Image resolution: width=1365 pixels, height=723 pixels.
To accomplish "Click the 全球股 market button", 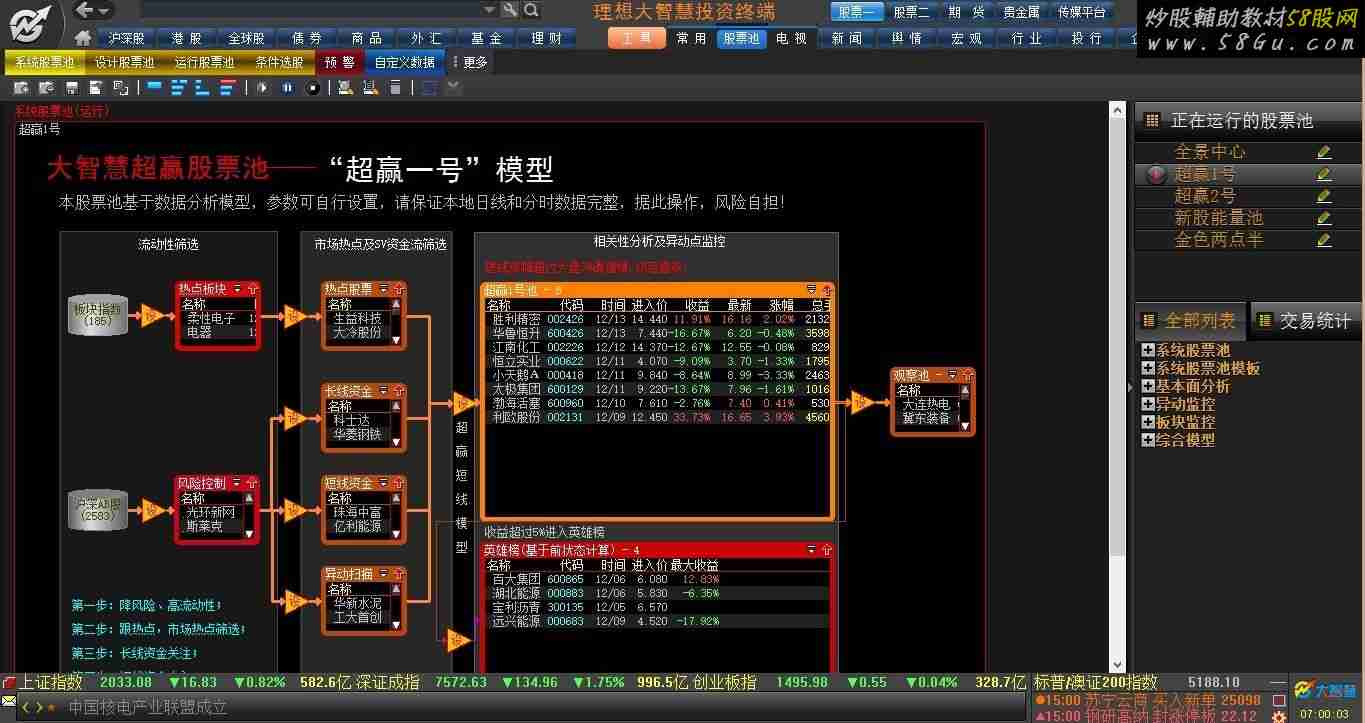I will [246, 38].
